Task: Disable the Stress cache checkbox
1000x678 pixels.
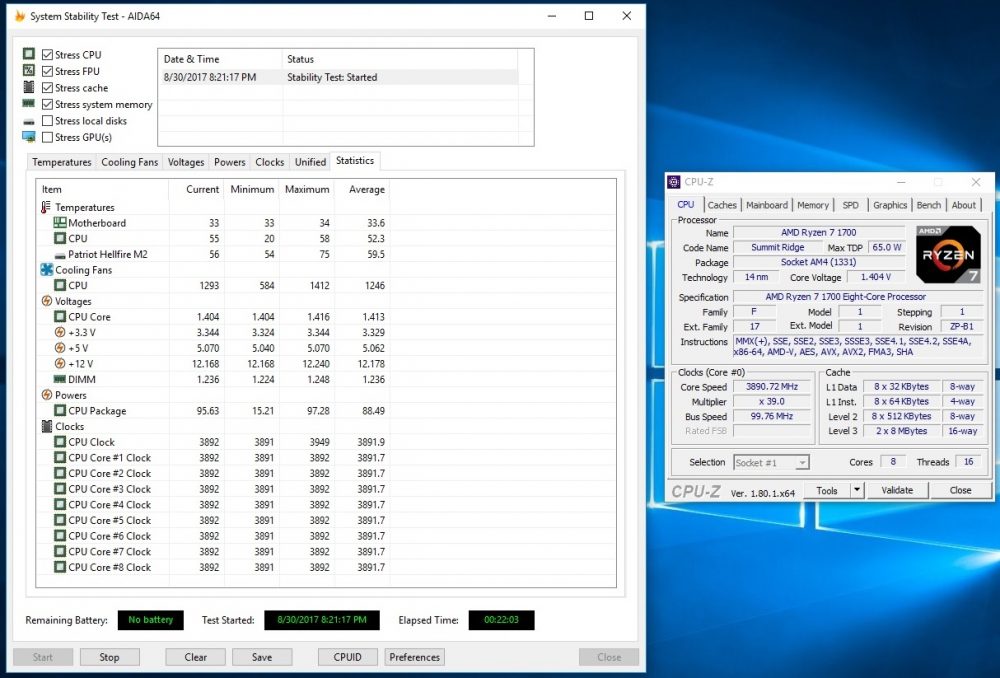Action: tap(47, 88)
